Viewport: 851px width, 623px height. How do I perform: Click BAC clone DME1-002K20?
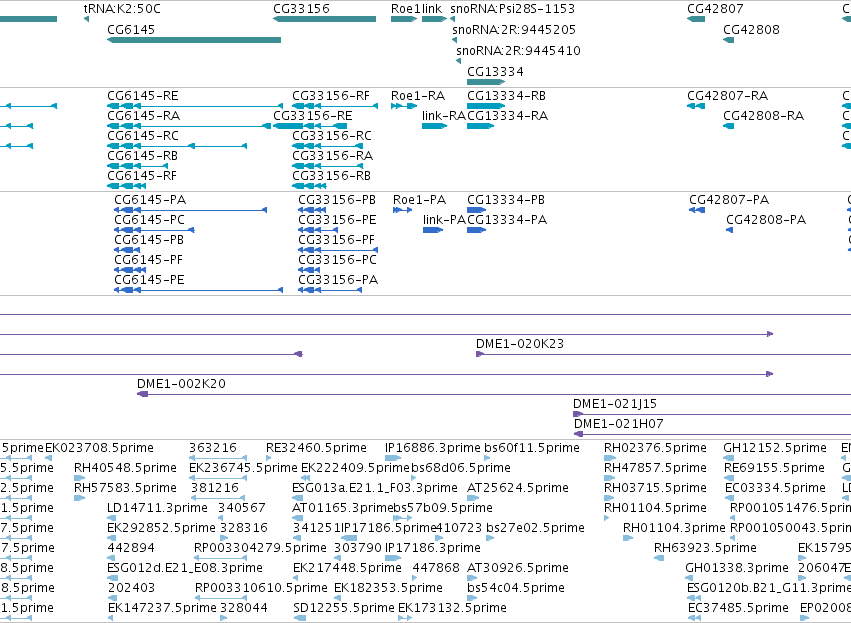click(x=181, y=384)
